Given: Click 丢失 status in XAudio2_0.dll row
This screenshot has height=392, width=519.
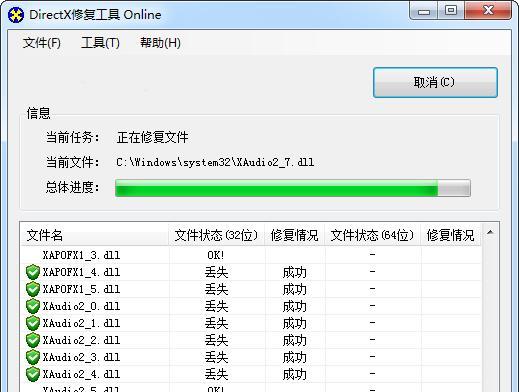Looking at the screenshot, I should [x=216, y=306].
